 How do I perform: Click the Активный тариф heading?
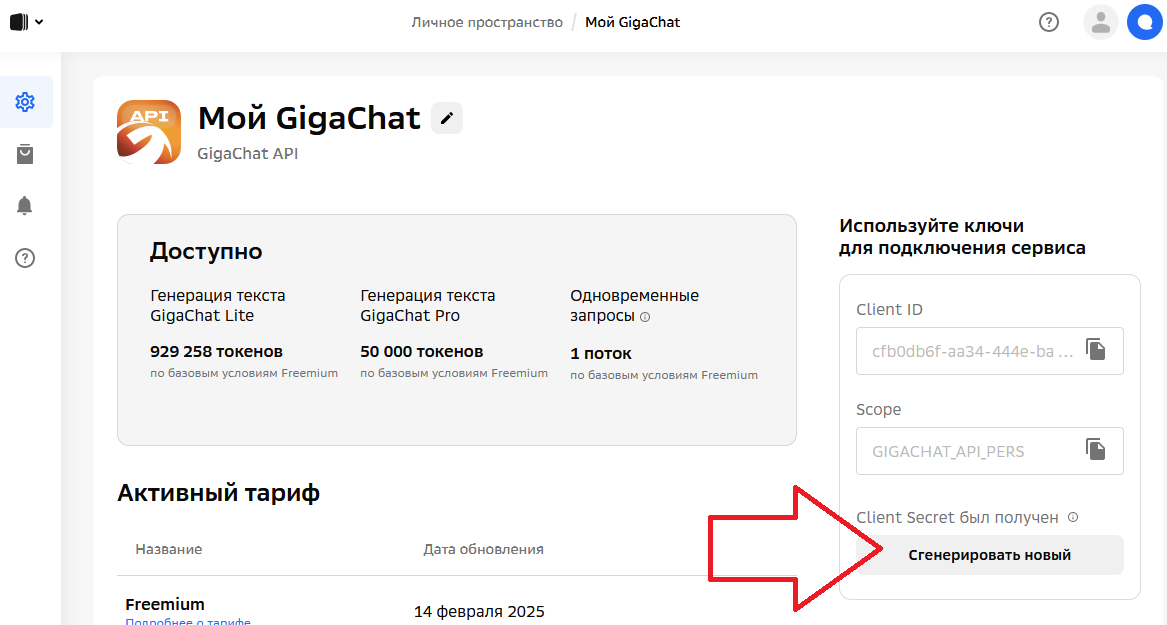219,493
